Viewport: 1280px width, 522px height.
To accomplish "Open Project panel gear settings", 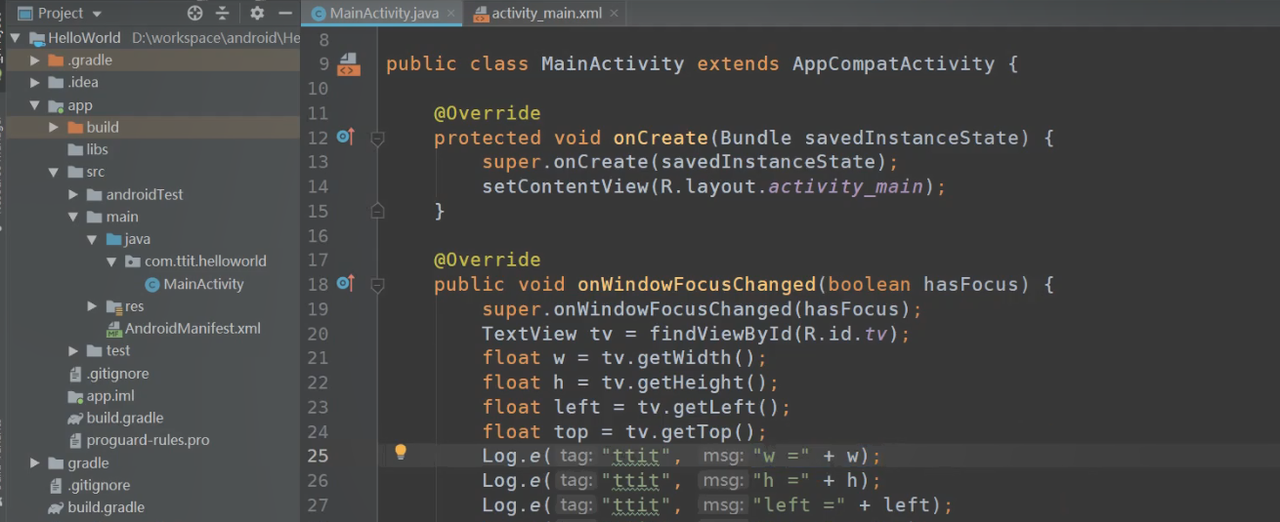I will point(257,13).
